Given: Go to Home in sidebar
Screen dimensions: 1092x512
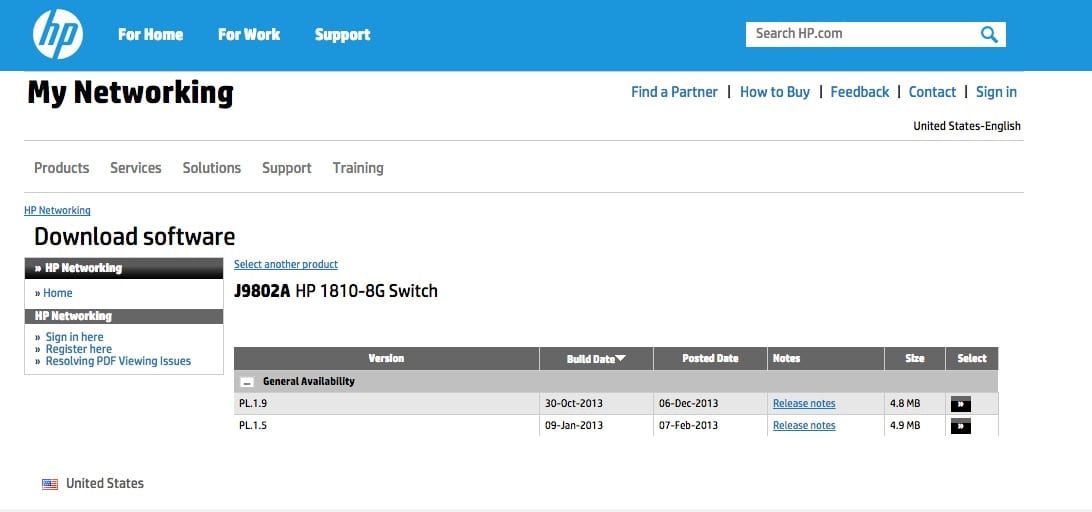Looking at the screenshot, I should click(x=58, y=293).
